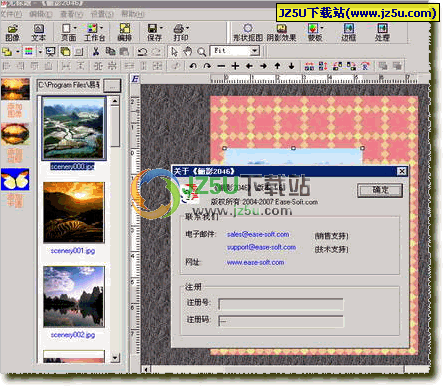The width and height of the screenshot is (443, 386).
Task: Select the 文本 text tool
Action: 38,33
